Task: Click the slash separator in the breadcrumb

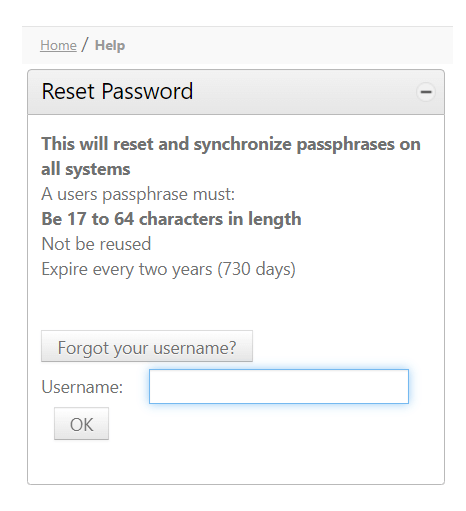Action: click(86, 45)
